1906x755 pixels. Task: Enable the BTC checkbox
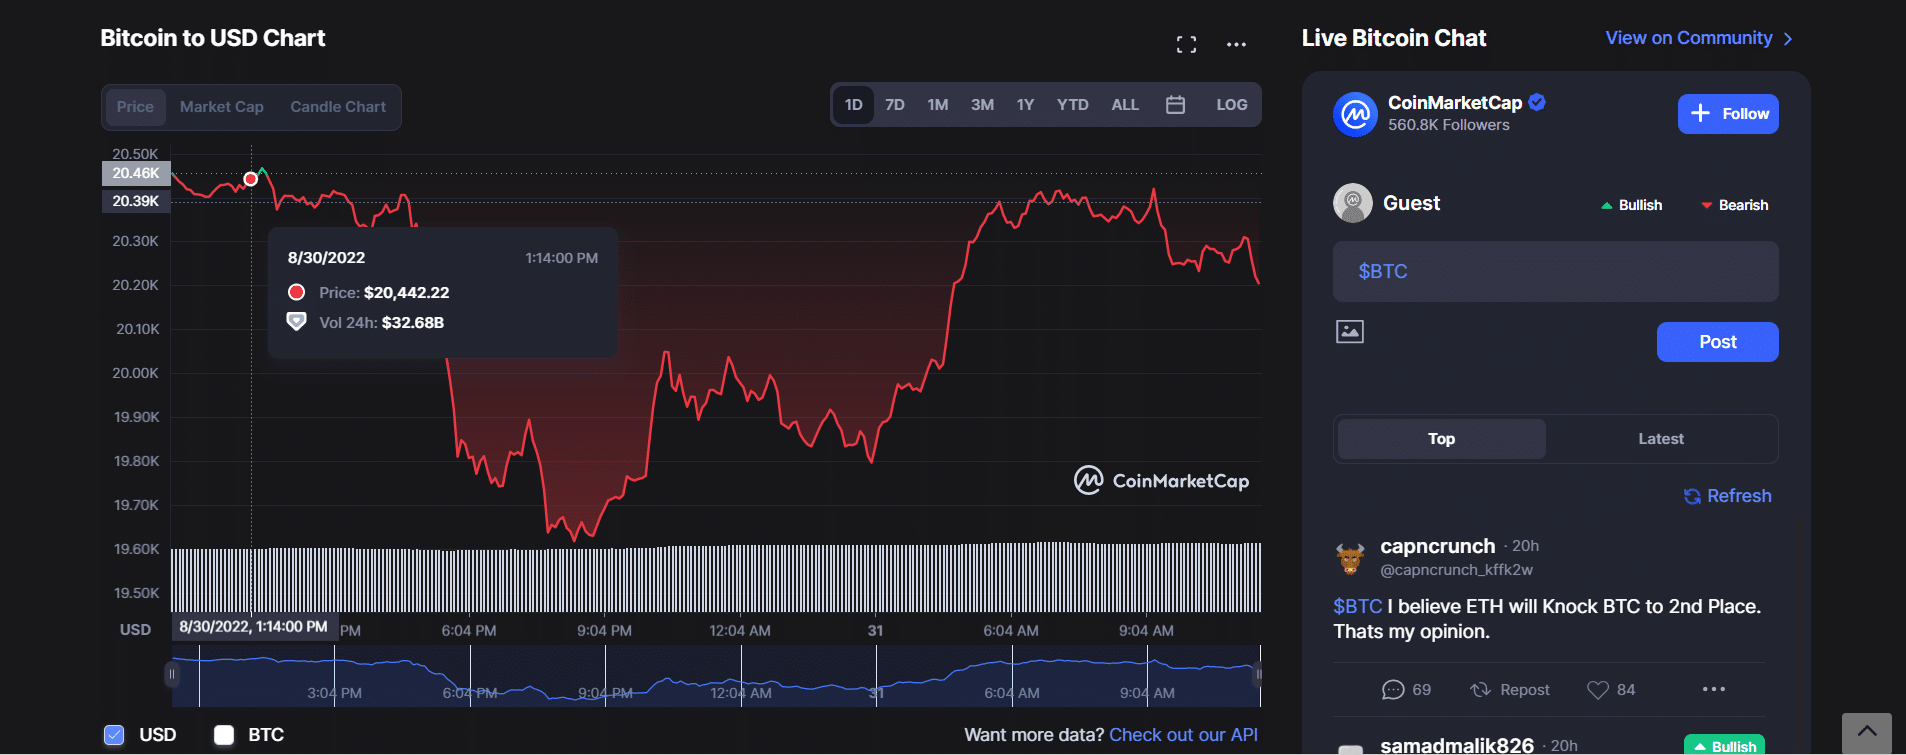[224, 735]
